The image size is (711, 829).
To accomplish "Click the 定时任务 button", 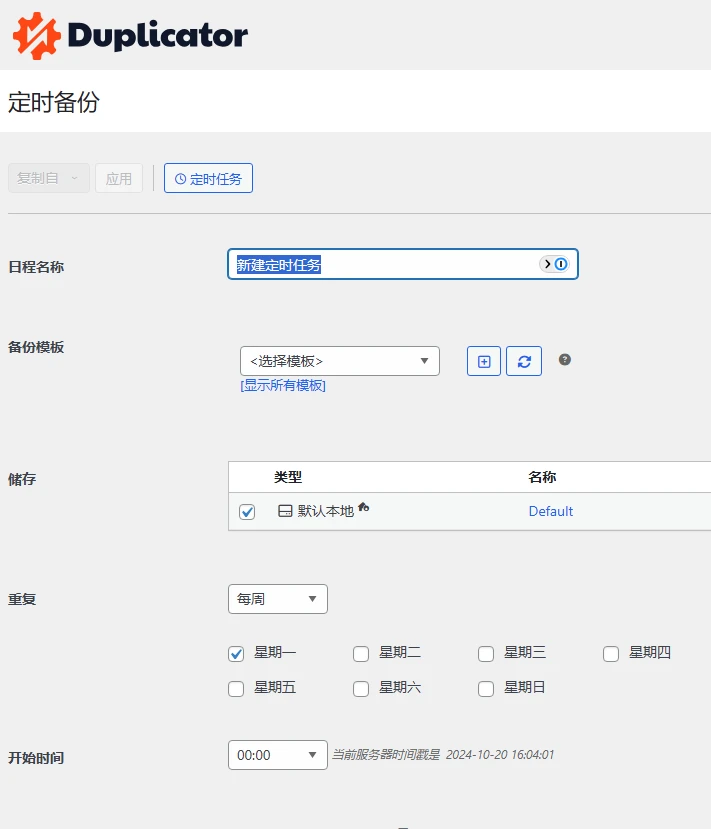I will [208, 178].
